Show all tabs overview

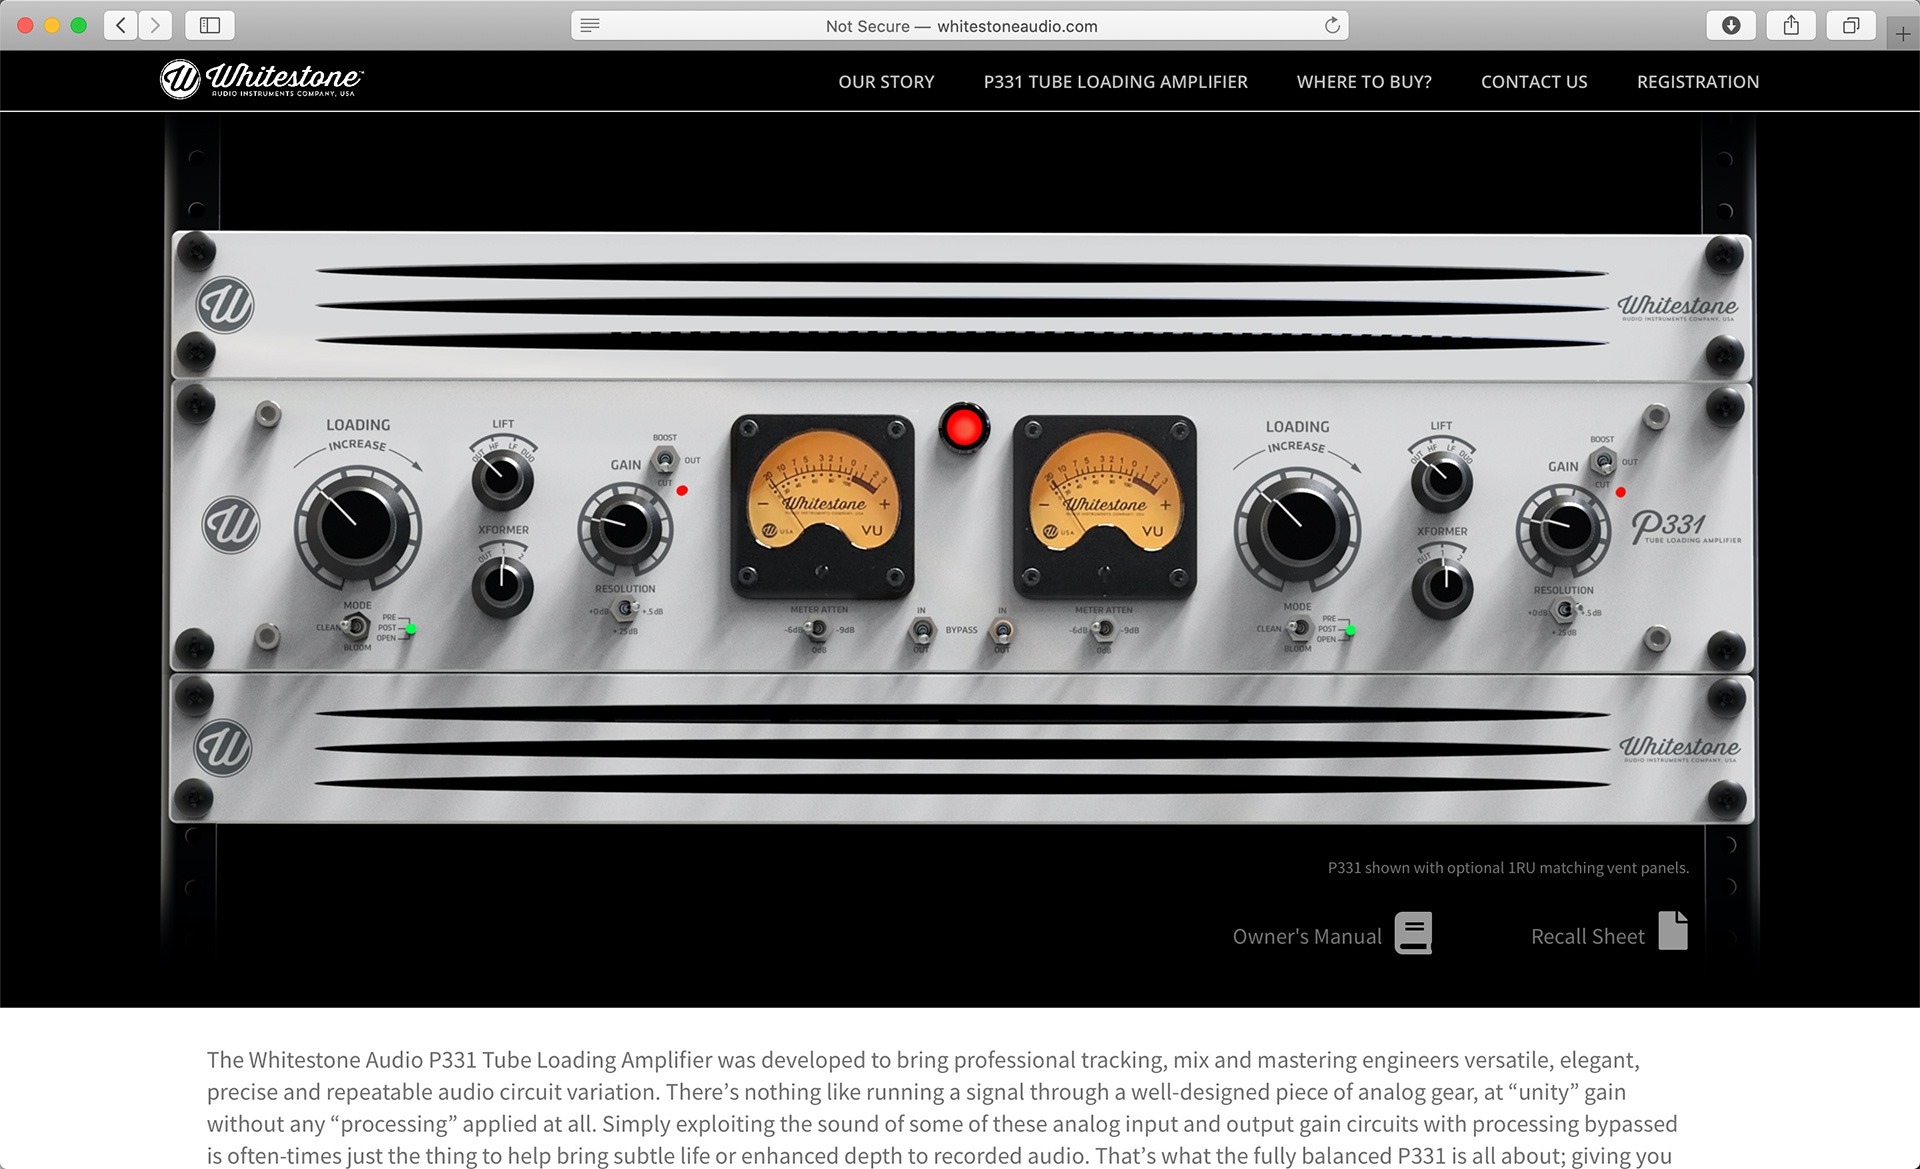click(x=1851, y=25)
